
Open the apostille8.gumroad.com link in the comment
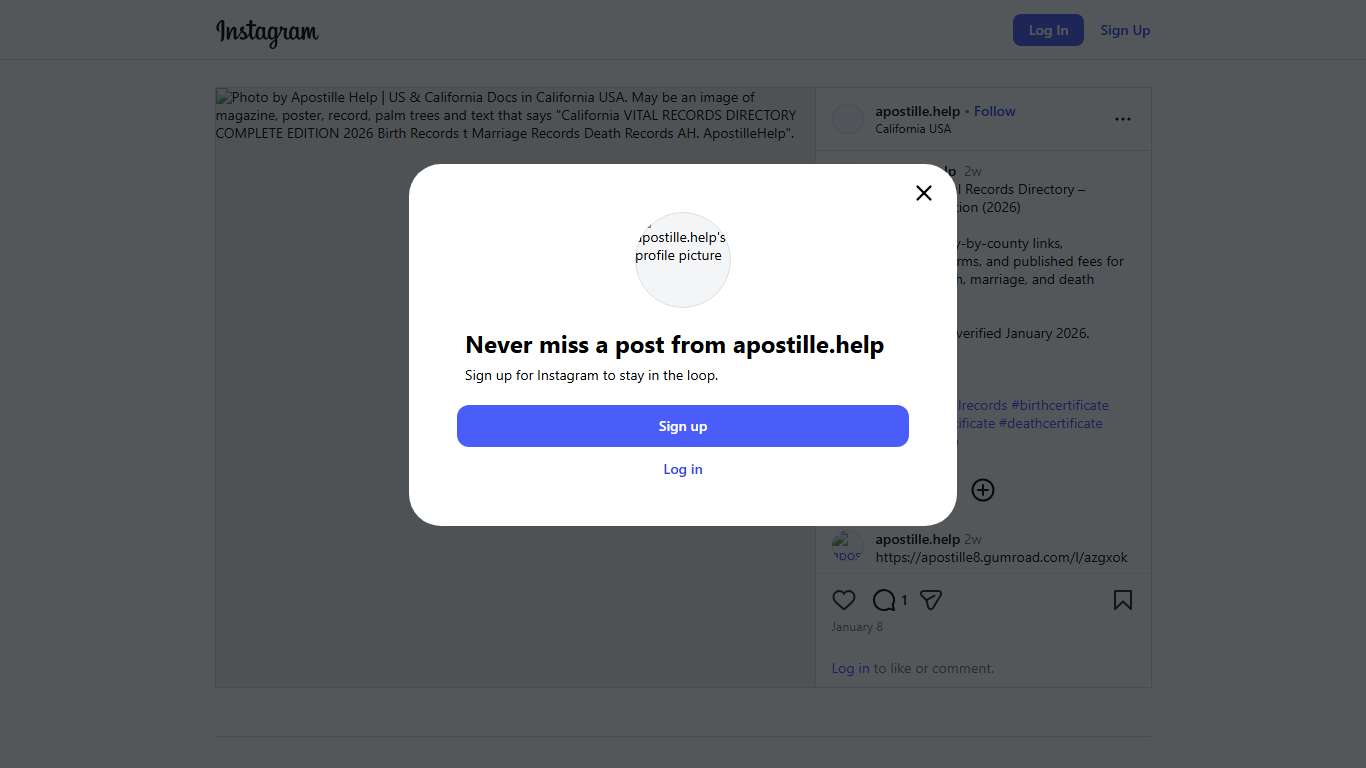click(x=1001, y=557)
